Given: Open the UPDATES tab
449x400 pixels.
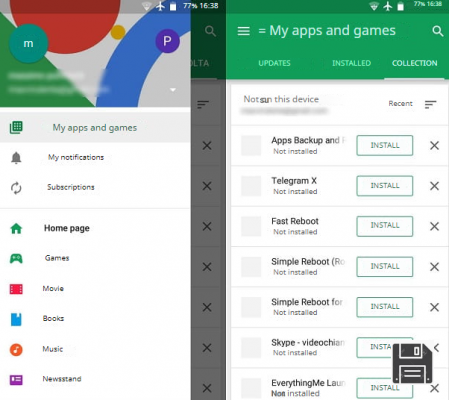Looking at the screenshot, I should 274,63.
